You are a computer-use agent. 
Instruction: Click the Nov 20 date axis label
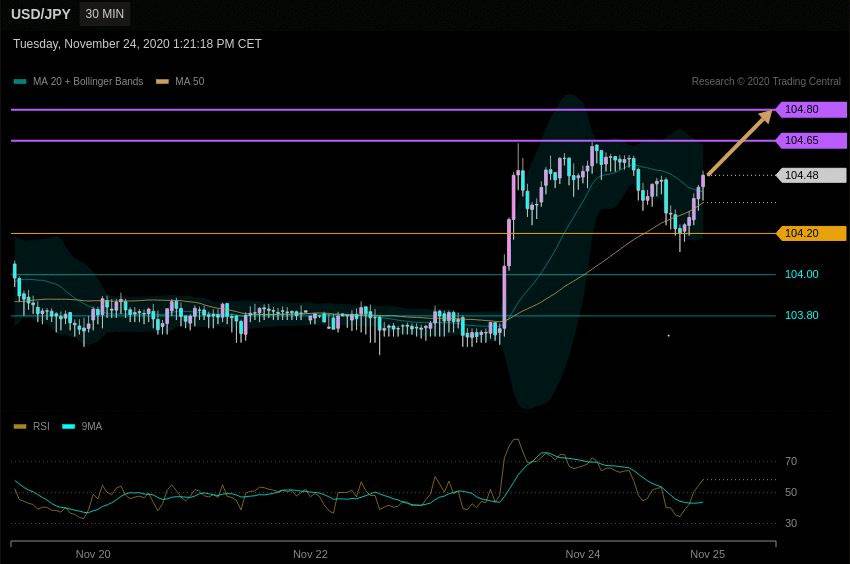click(93, 554)
